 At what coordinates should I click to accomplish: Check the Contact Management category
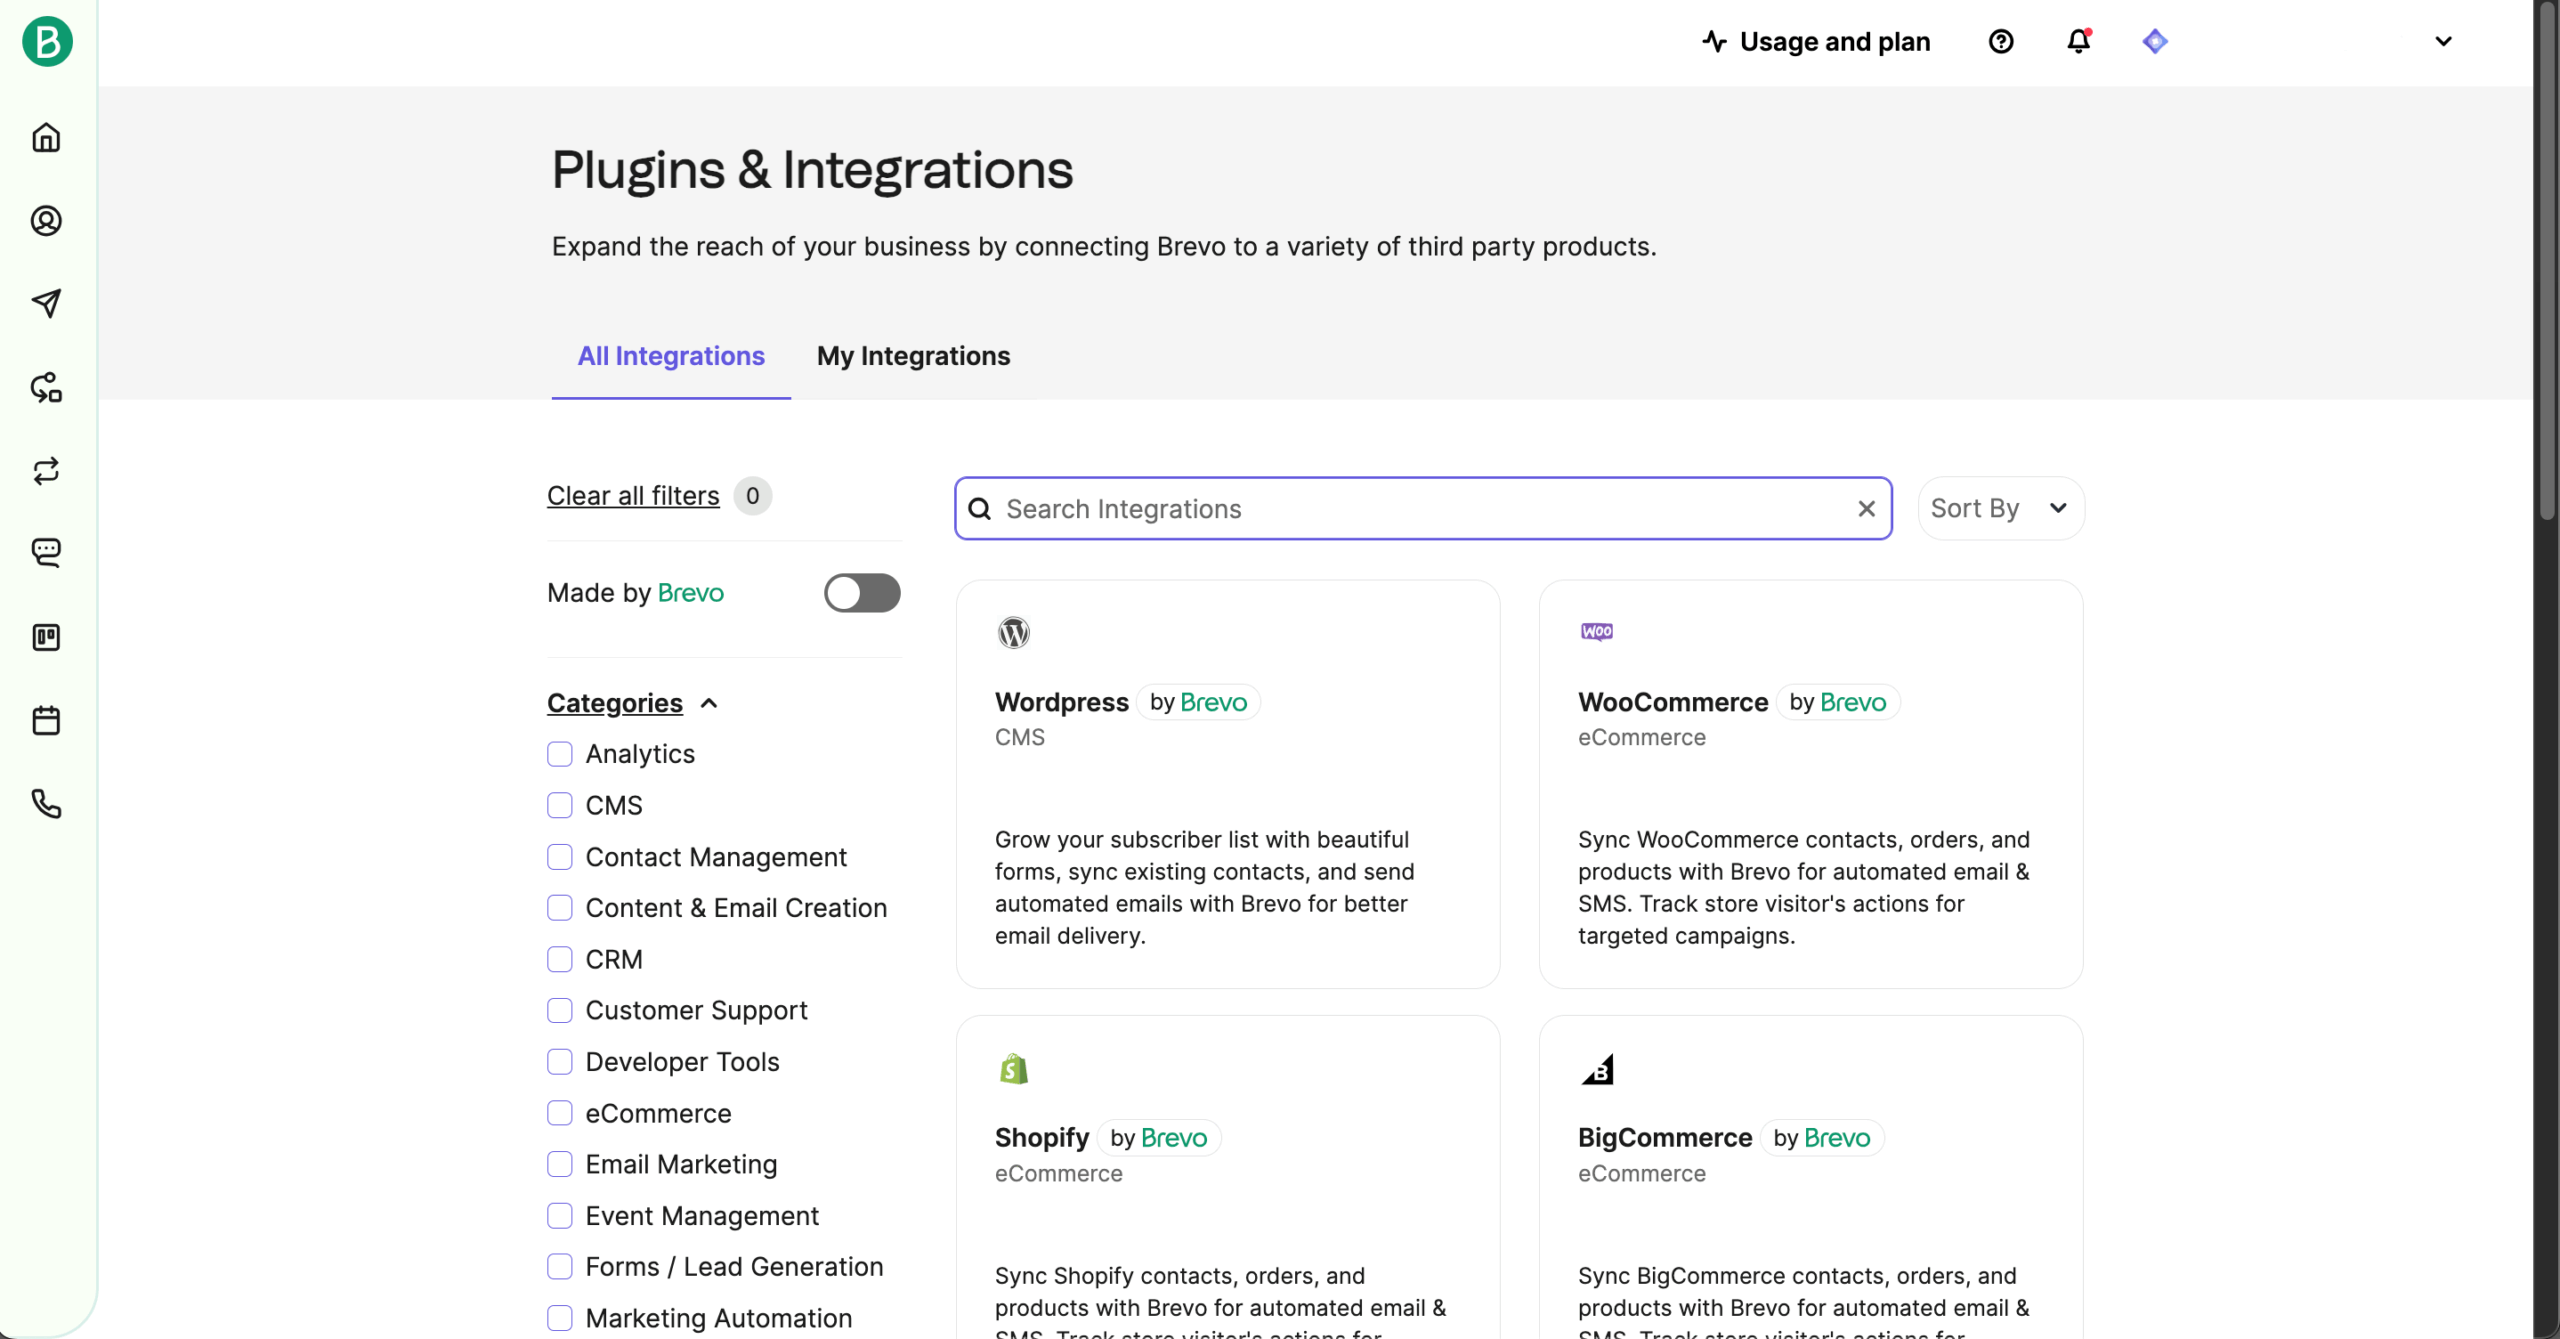pos(559,857)
